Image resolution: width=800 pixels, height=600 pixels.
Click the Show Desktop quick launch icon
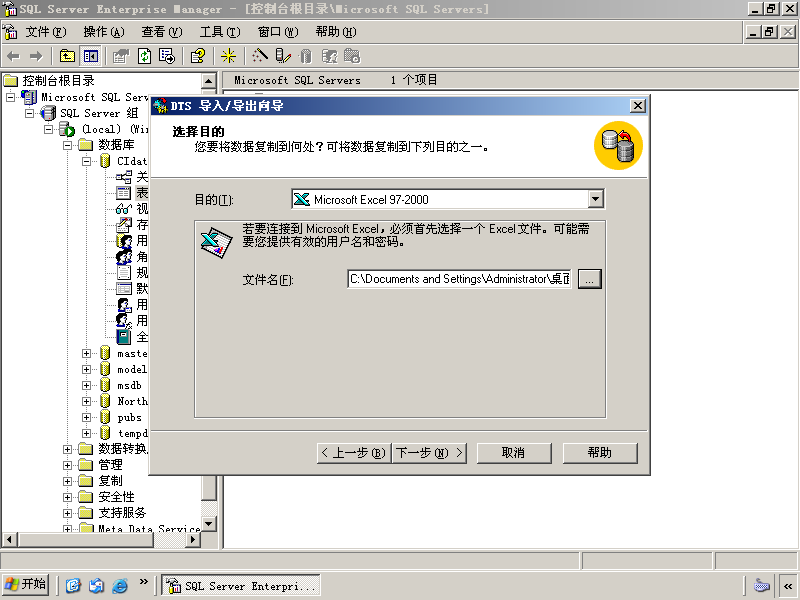point(73,585)
